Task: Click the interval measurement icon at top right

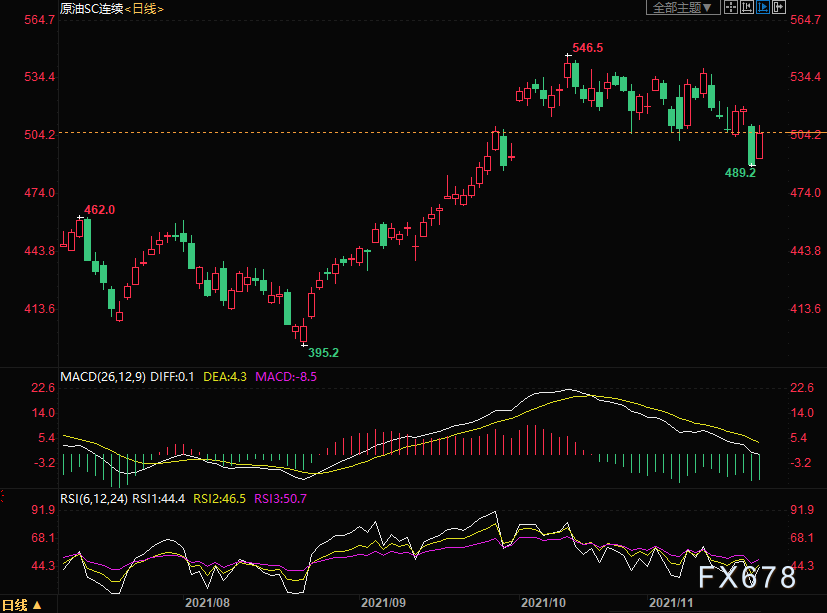Action: click(746, 8)
